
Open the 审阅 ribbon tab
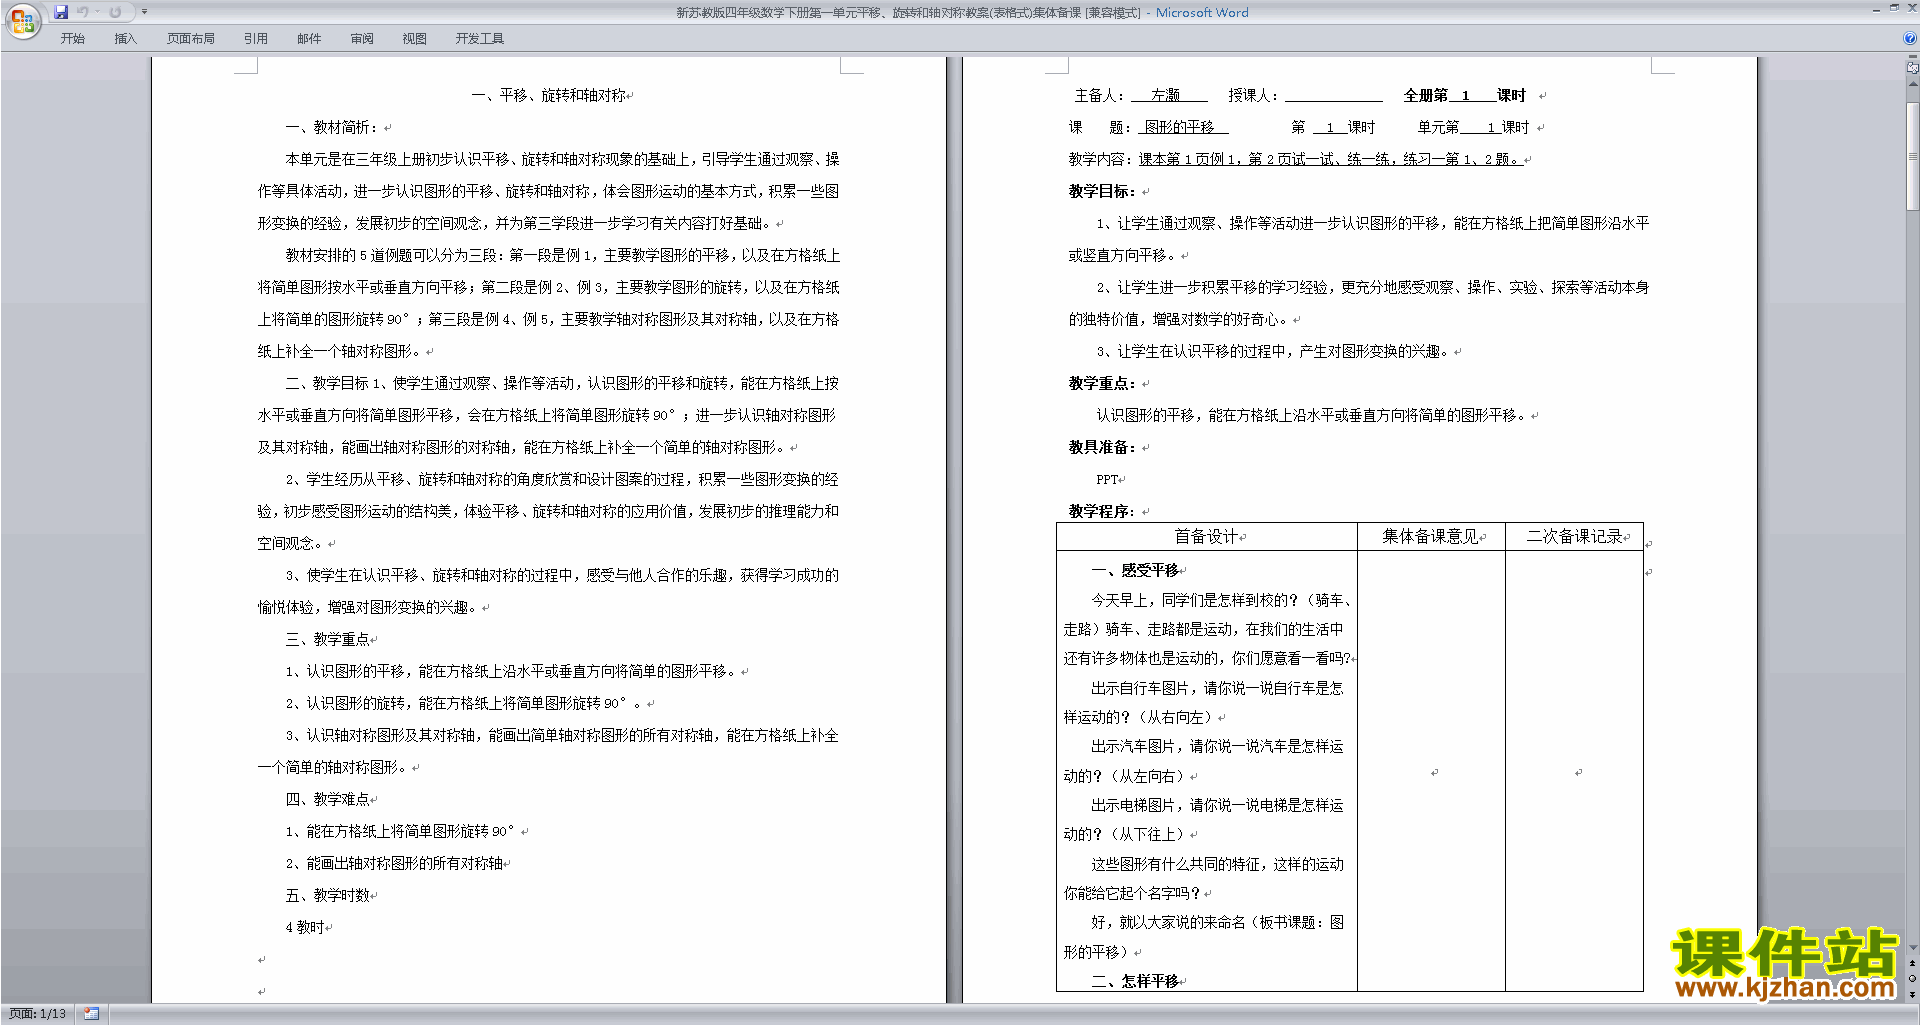click(x=362, y=39)
